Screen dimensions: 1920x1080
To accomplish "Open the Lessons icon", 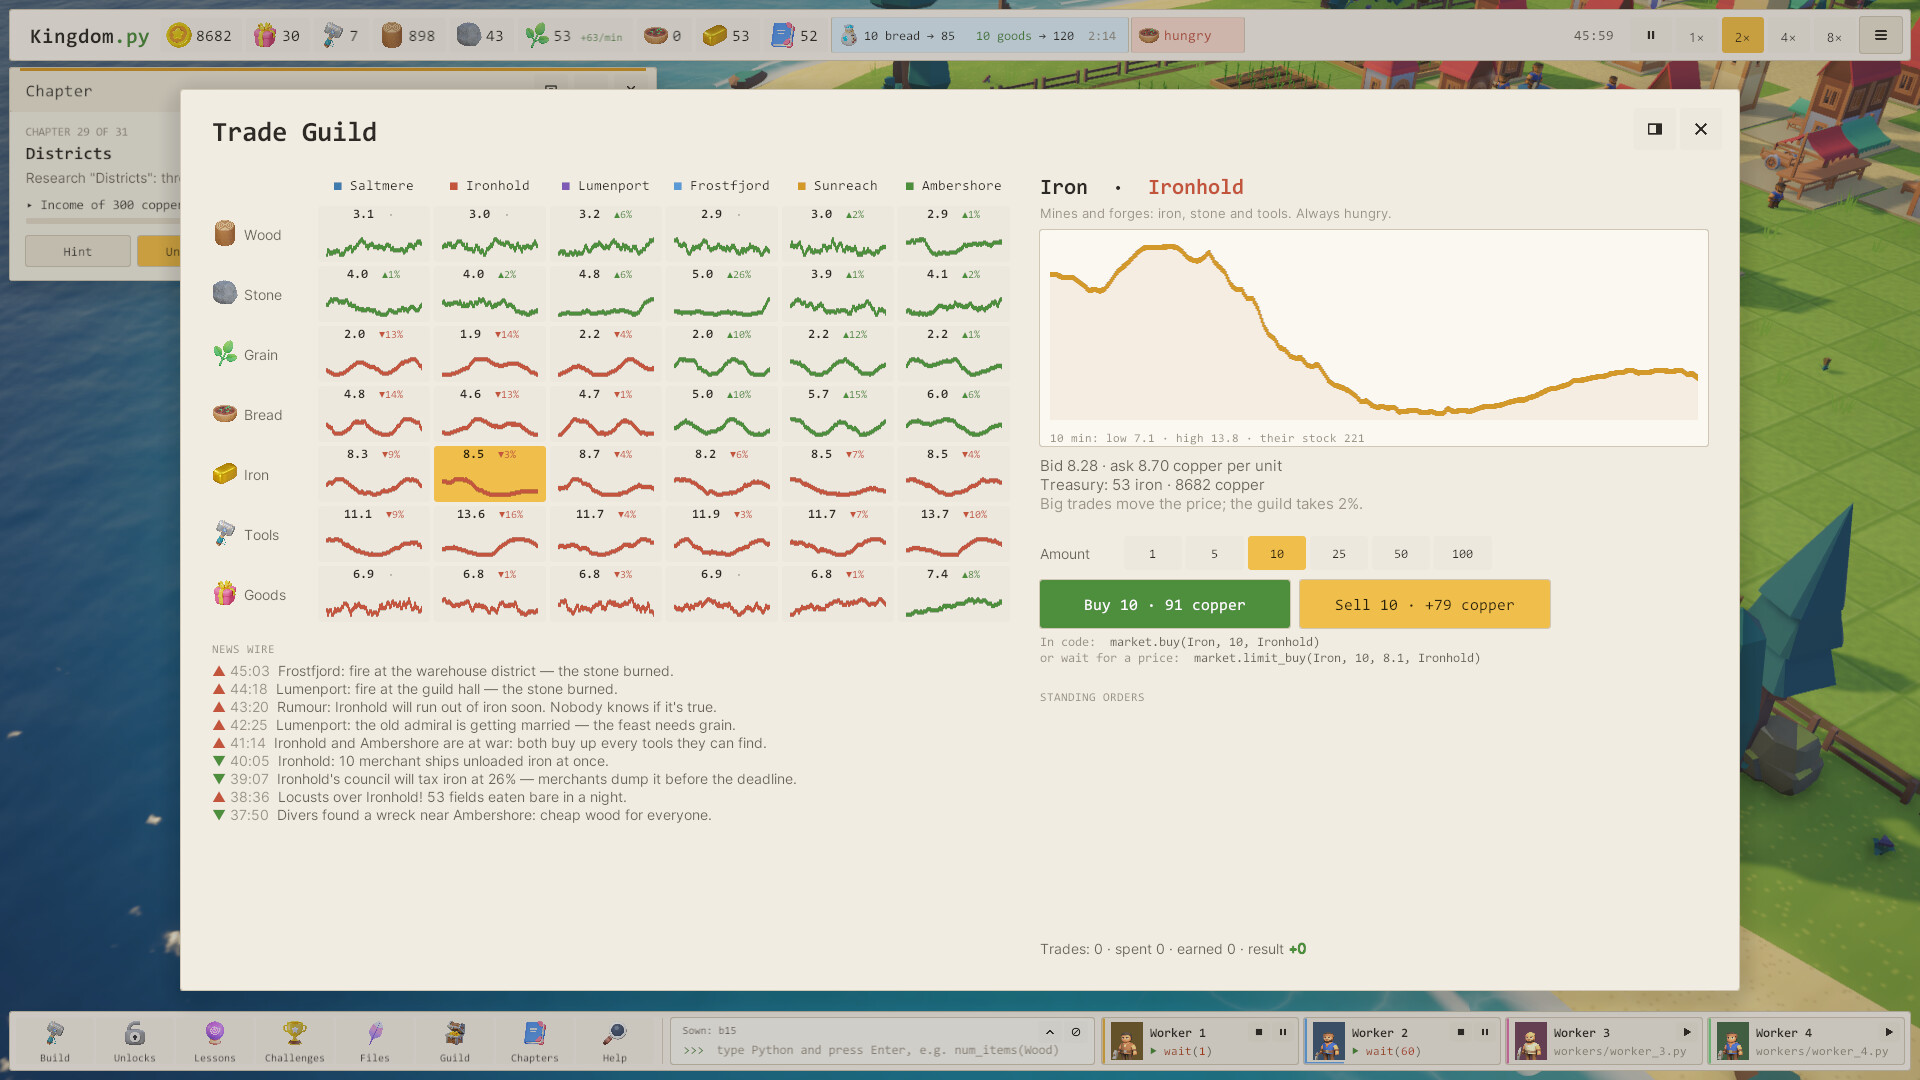I will [x=215, y=1041].
